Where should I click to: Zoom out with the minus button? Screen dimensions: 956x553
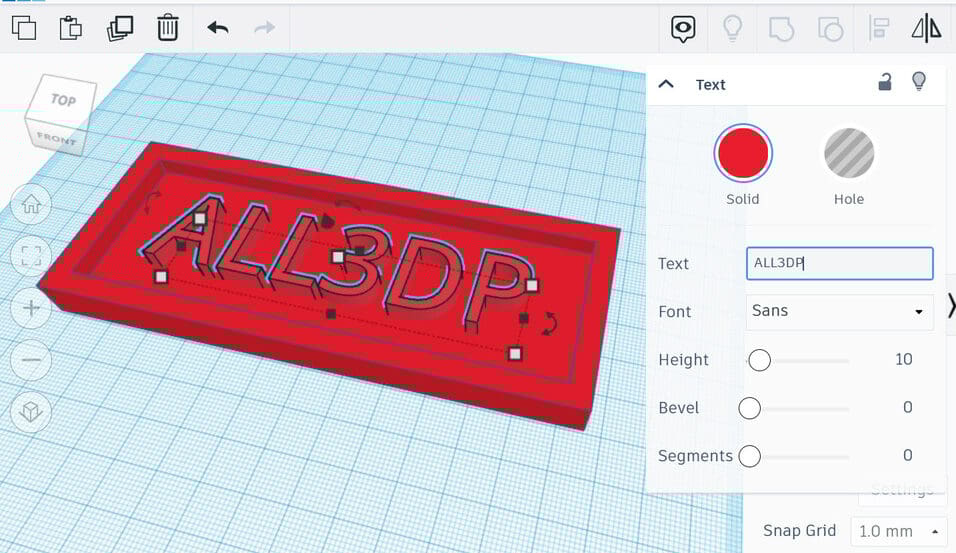point(31,360)
